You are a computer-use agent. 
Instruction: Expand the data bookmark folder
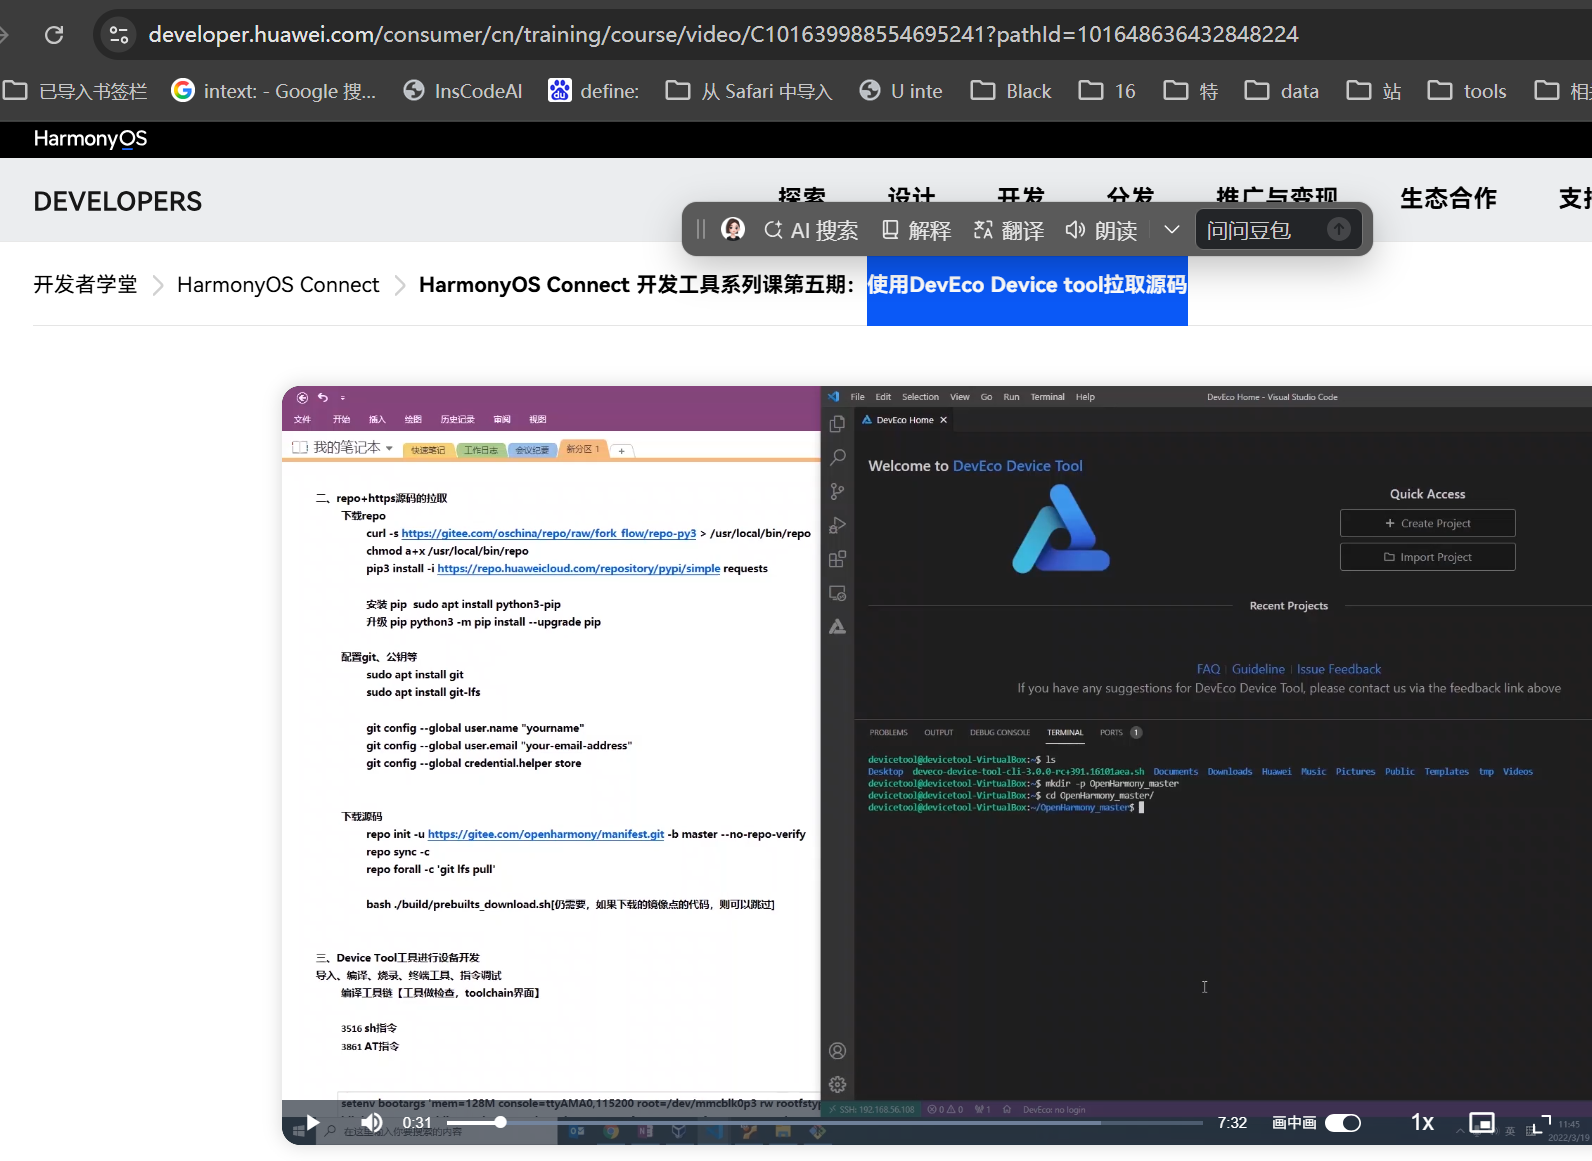coord(1282,91)
